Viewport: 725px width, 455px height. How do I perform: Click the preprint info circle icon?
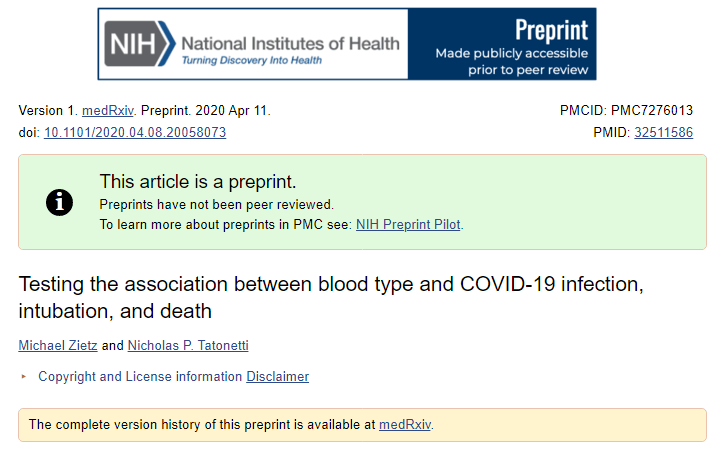coord(60,202)
